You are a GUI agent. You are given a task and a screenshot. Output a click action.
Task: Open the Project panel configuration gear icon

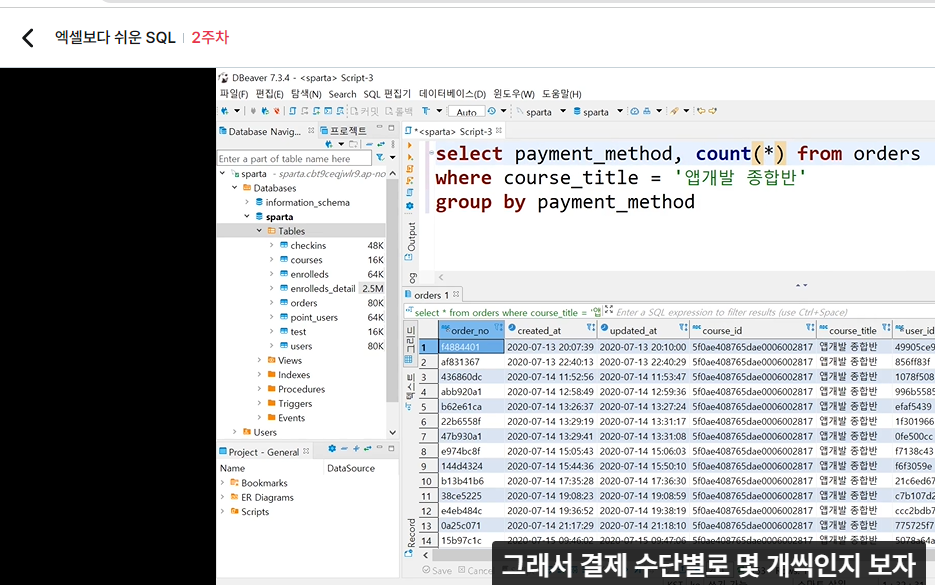[332, 449]
